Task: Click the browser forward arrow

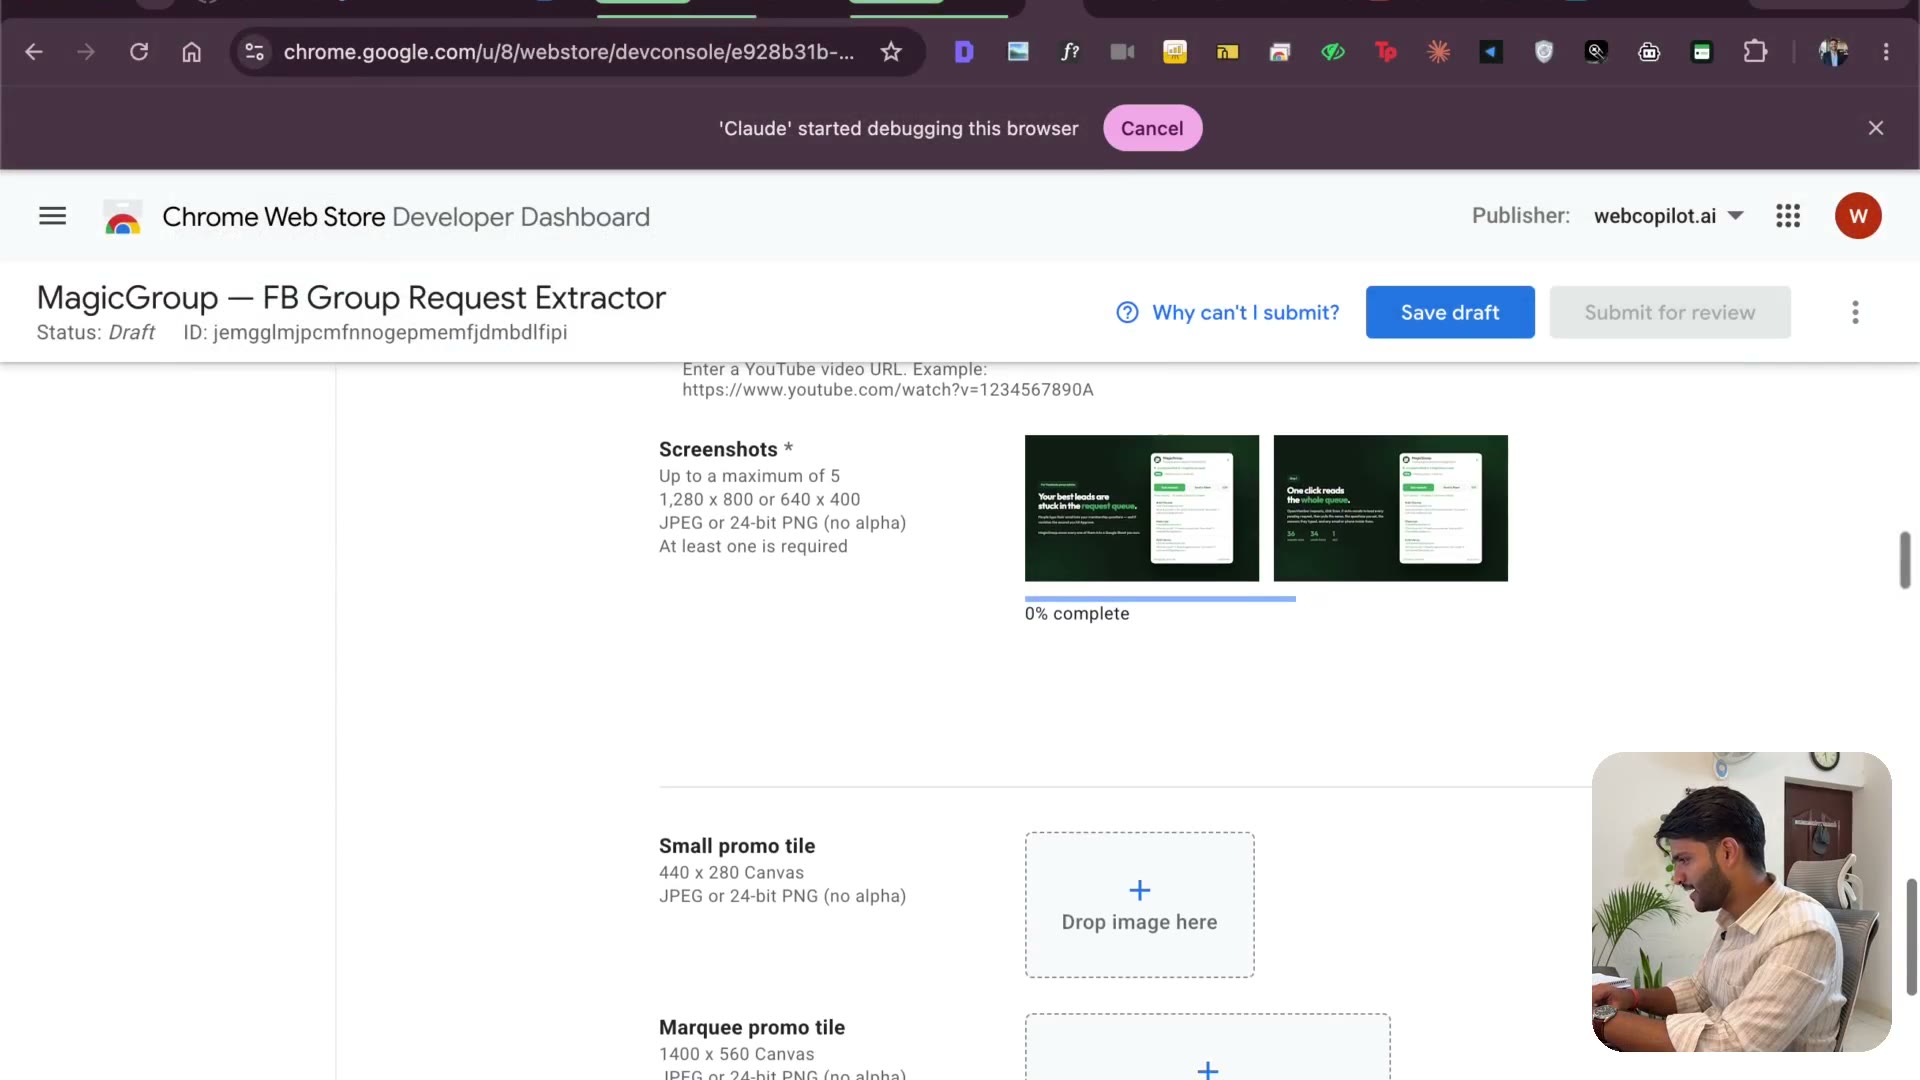Action: point(86,52)
